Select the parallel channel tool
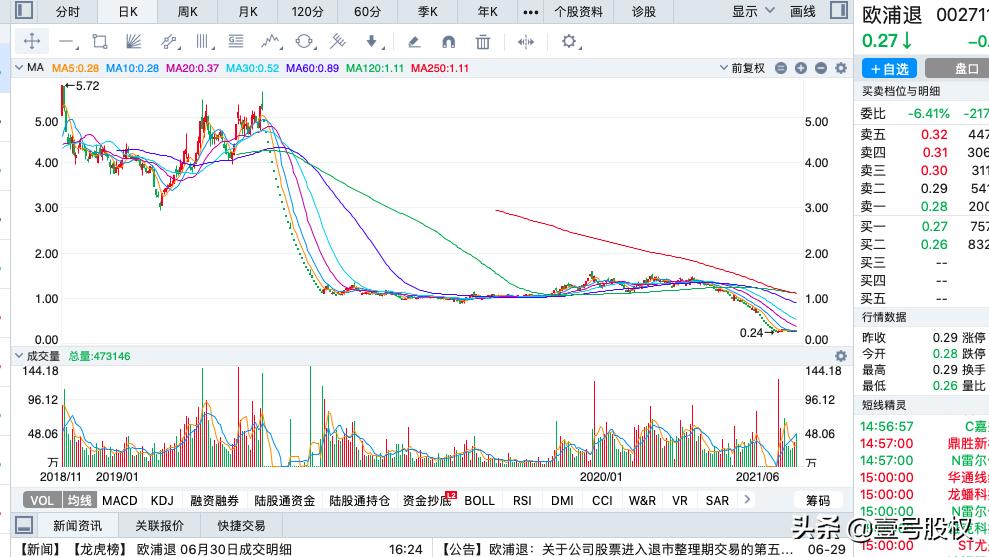989x557 pixels. coord(169,42)
